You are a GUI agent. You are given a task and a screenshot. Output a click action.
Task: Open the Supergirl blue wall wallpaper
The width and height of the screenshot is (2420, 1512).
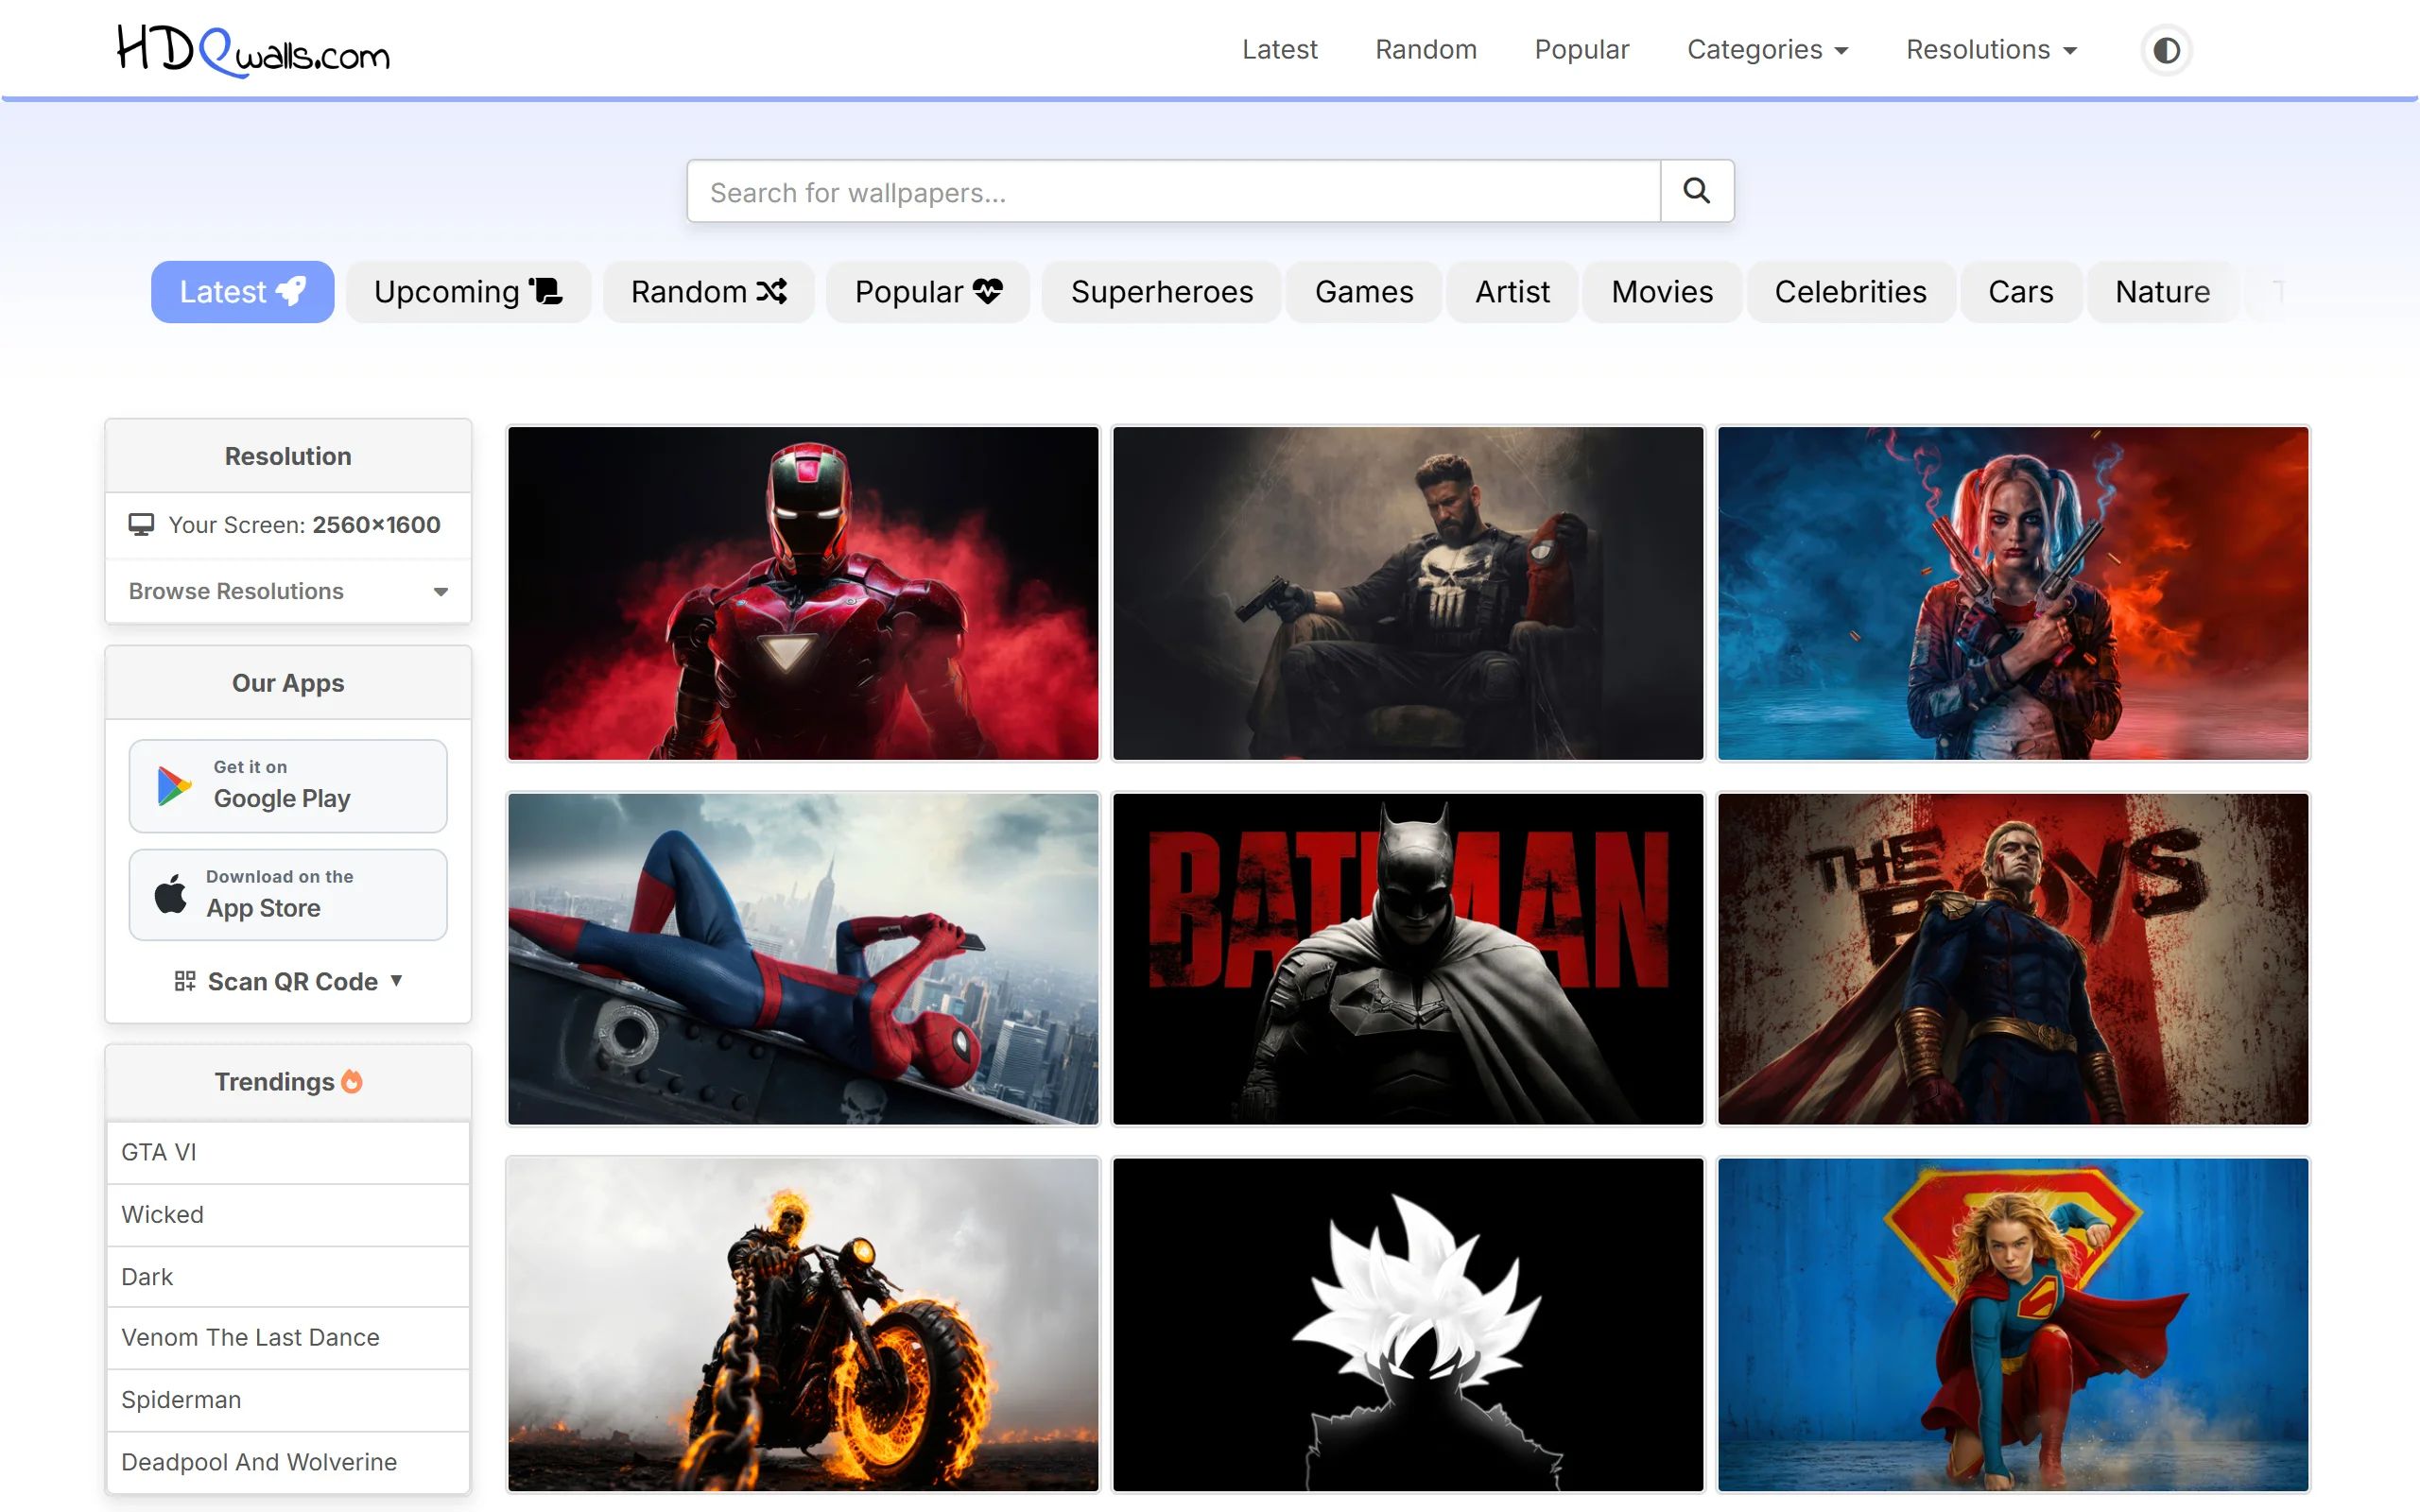pyautogui.click(x=2013, y=1325)
